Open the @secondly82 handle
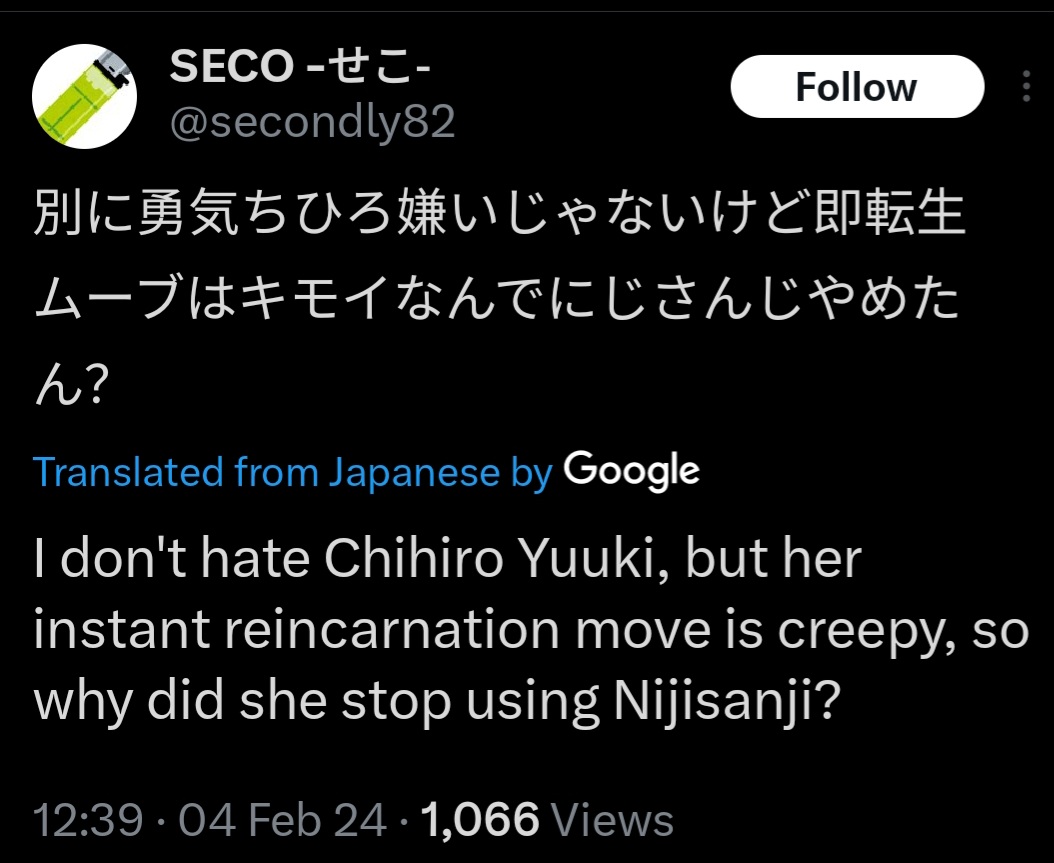The image size is (1054, 863). coord(313,122)
